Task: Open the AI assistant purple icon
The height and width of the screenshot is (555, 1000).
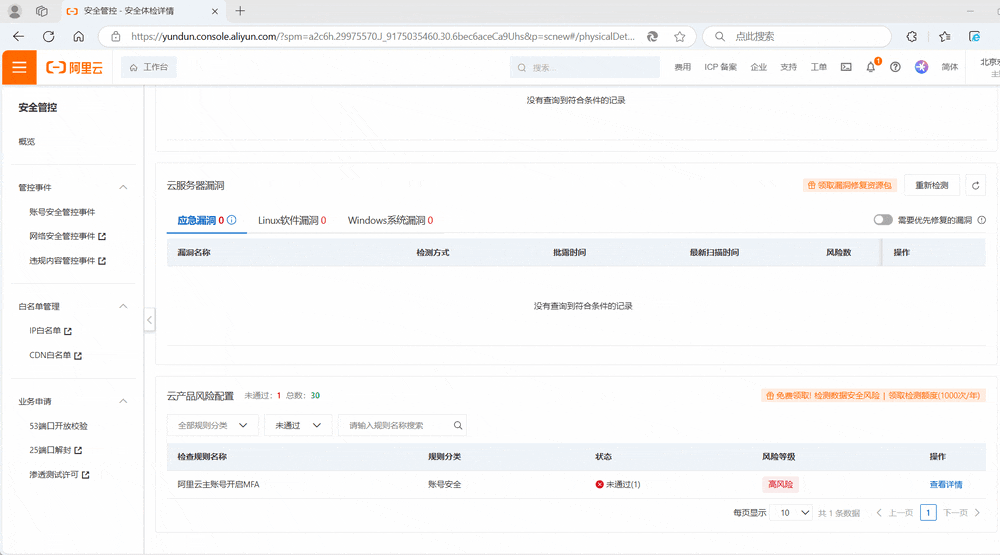Action: (x=922, y=67)
